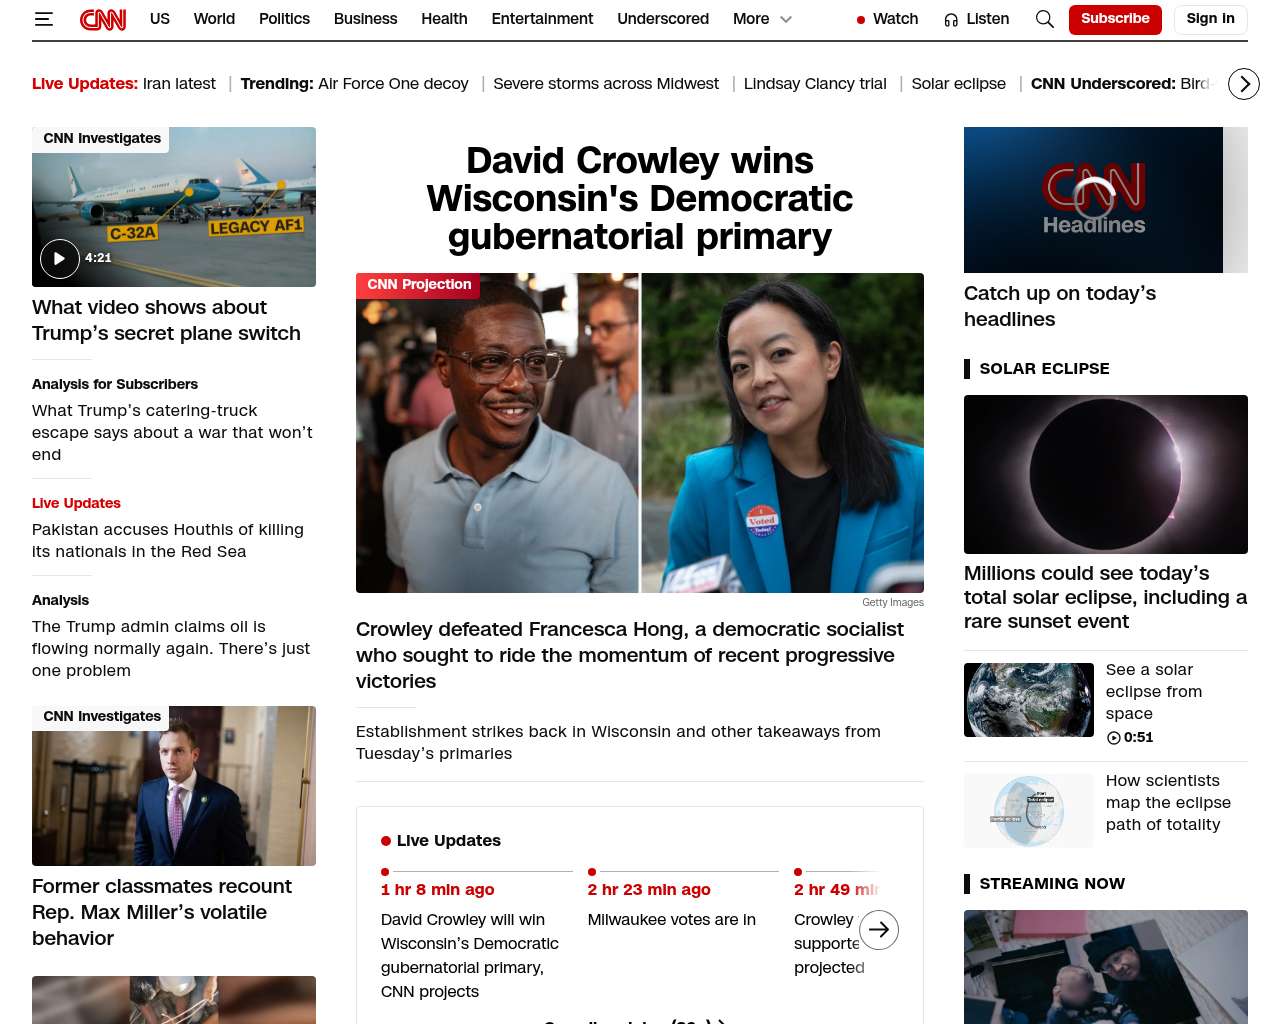Viewport: 1280px width, 1024px height.
Task: Click the Watch link text
Action: 895,19
